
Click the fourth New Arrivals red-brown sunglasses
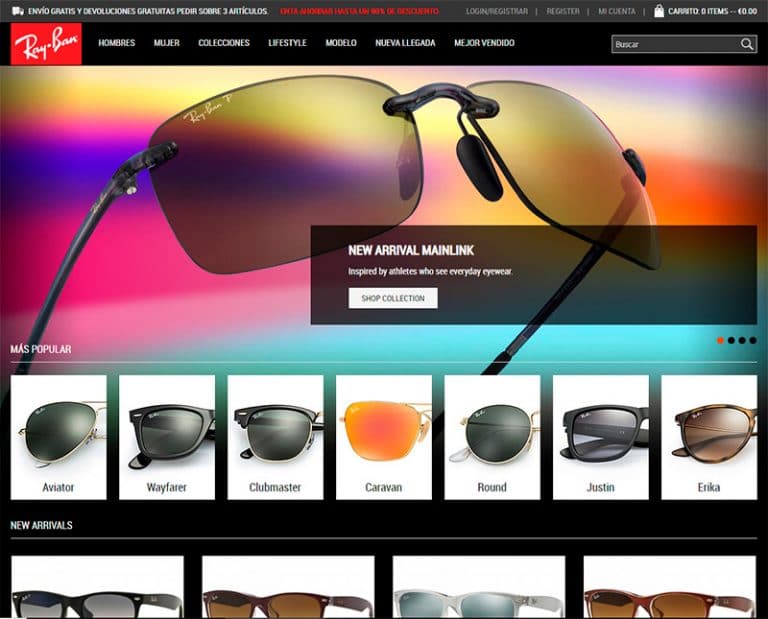[x=670, y=587]
